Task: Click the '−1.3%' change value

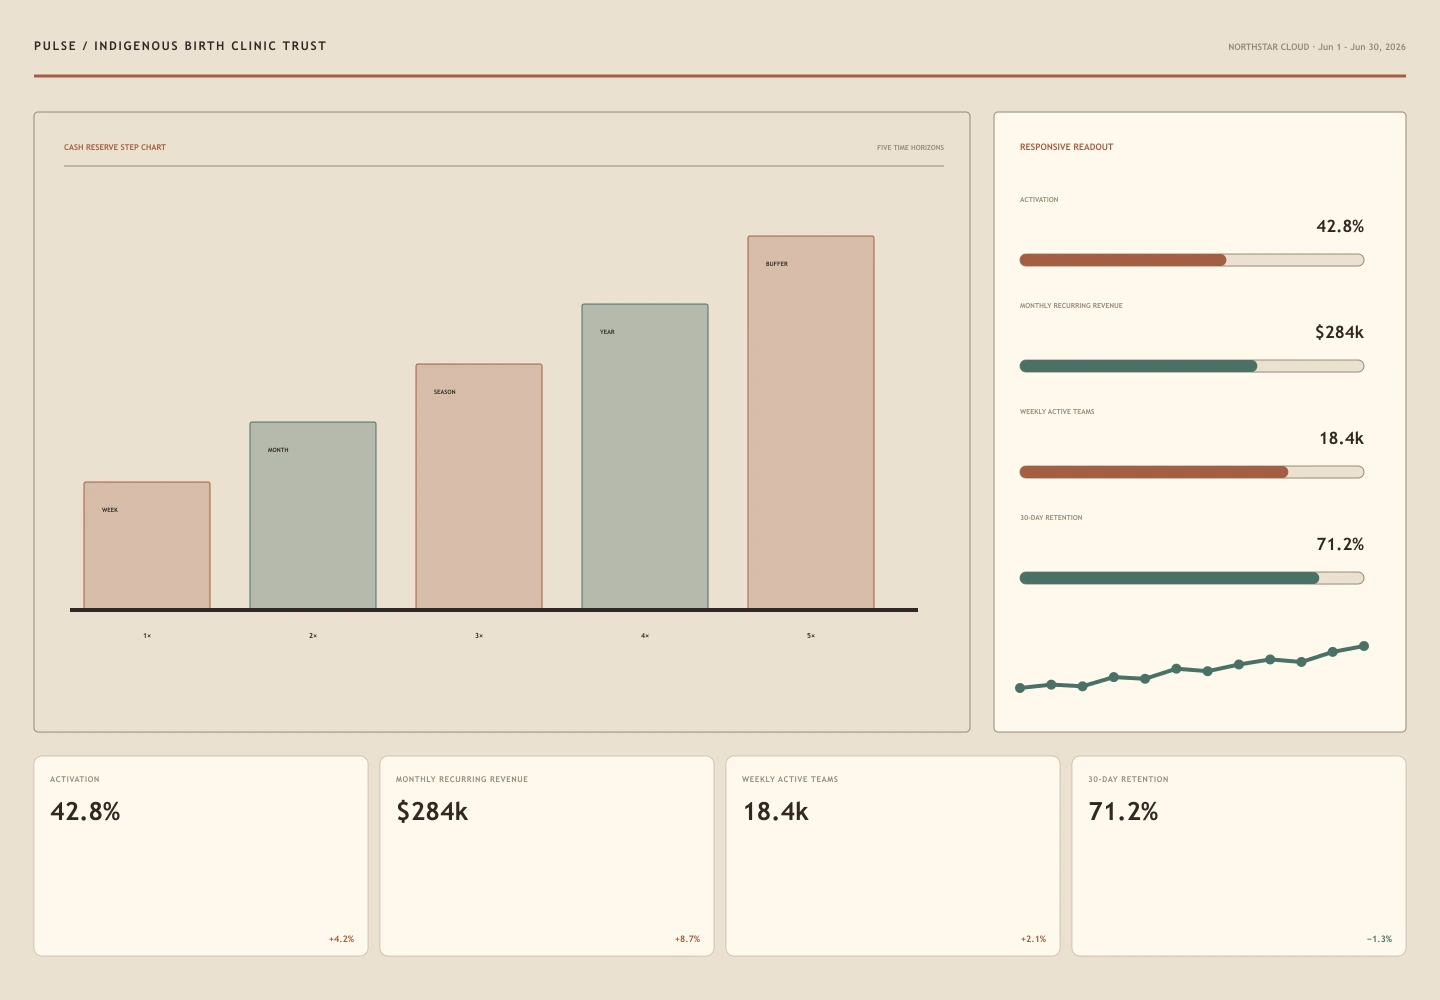Action: tap(1379, 939)
